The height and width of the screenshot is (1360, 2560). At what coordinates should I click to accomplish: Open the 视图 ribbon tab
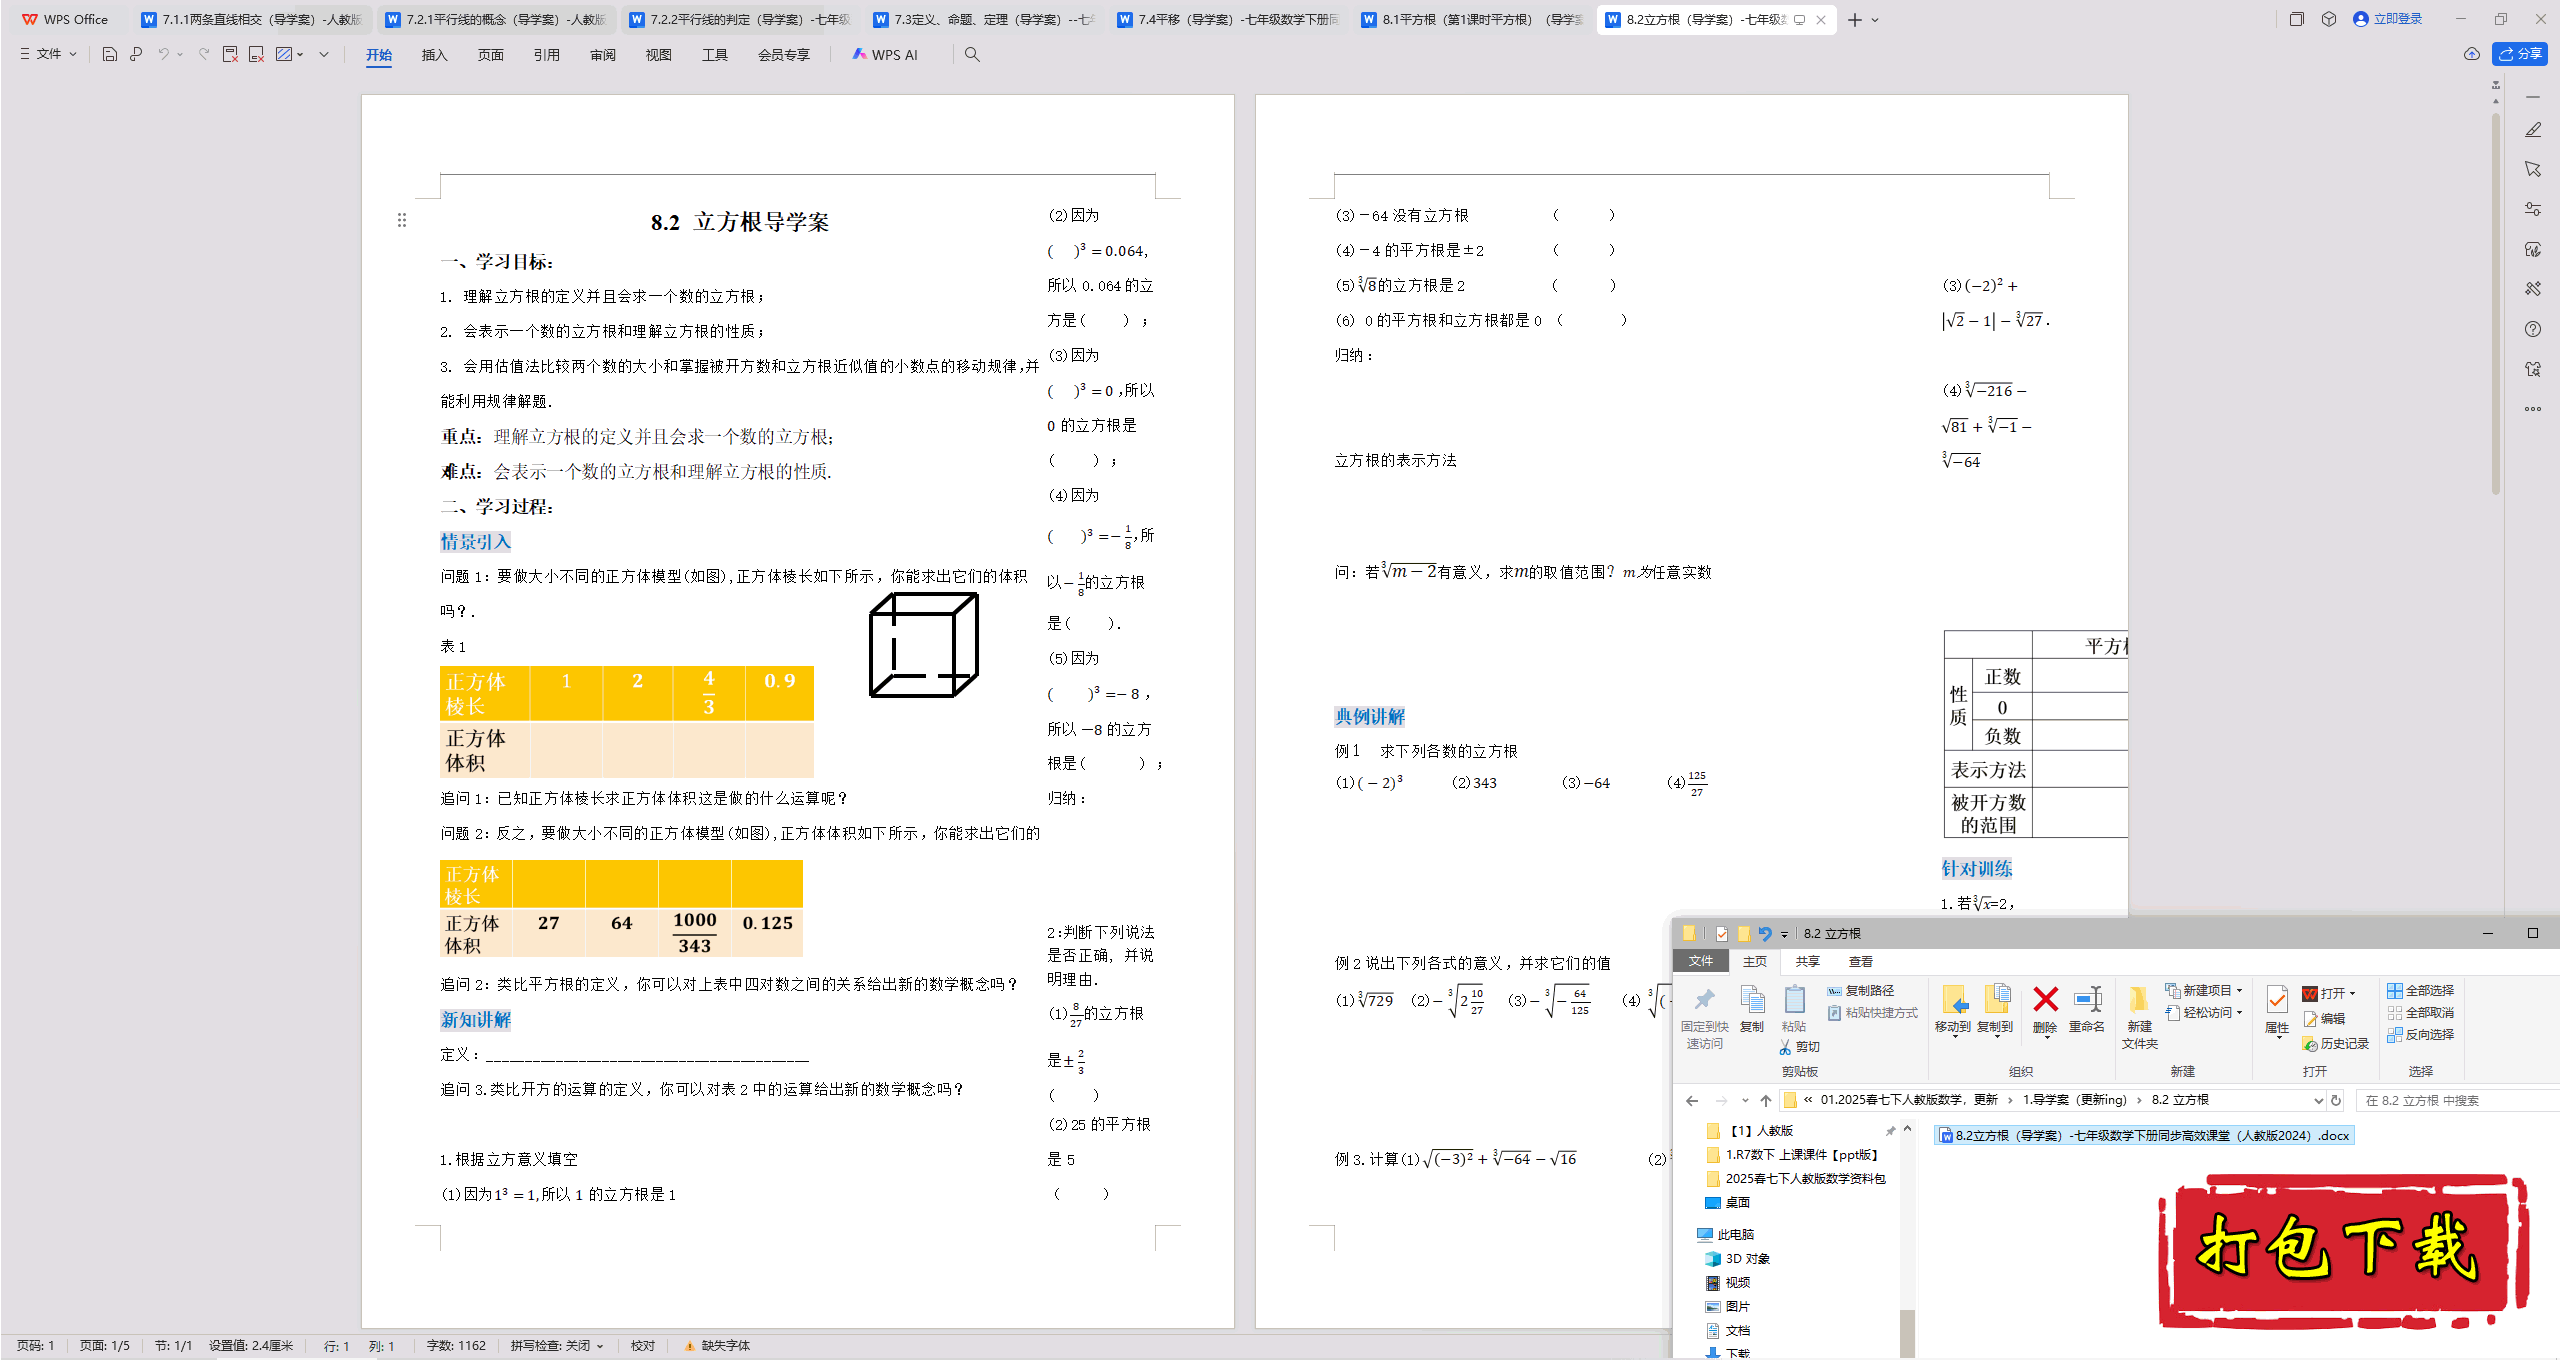click(x=658, y=55)
